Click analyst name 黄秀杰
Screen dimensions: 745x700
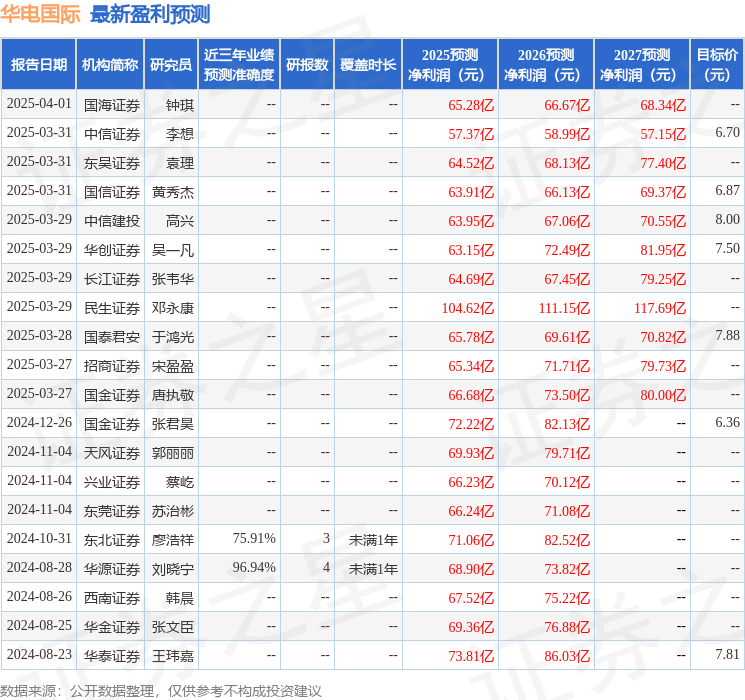click(x=173, y=192)
